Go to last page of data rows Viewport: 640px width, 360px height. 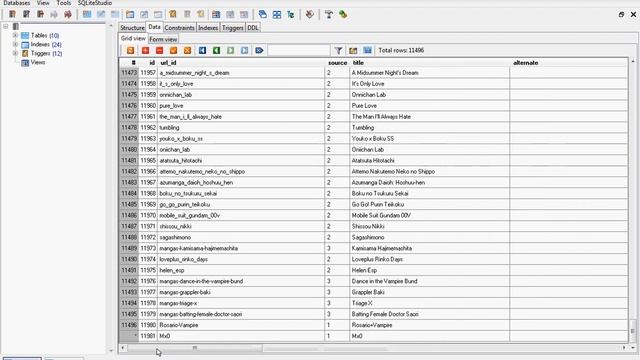tap(244, 50)
